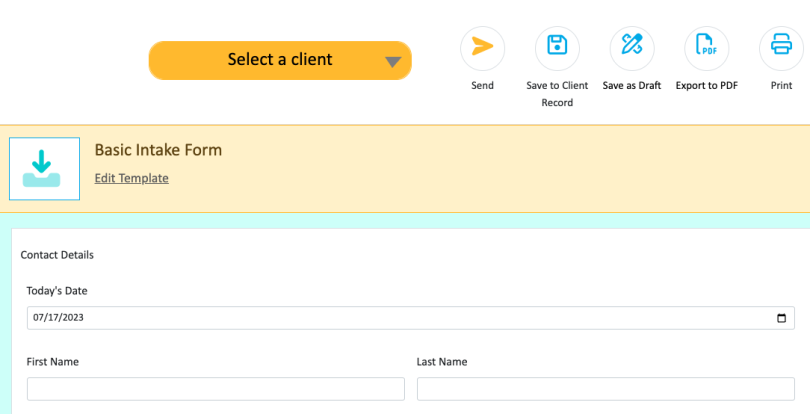
Task: Click the Send paper plane icon
Action: [482, 47]
